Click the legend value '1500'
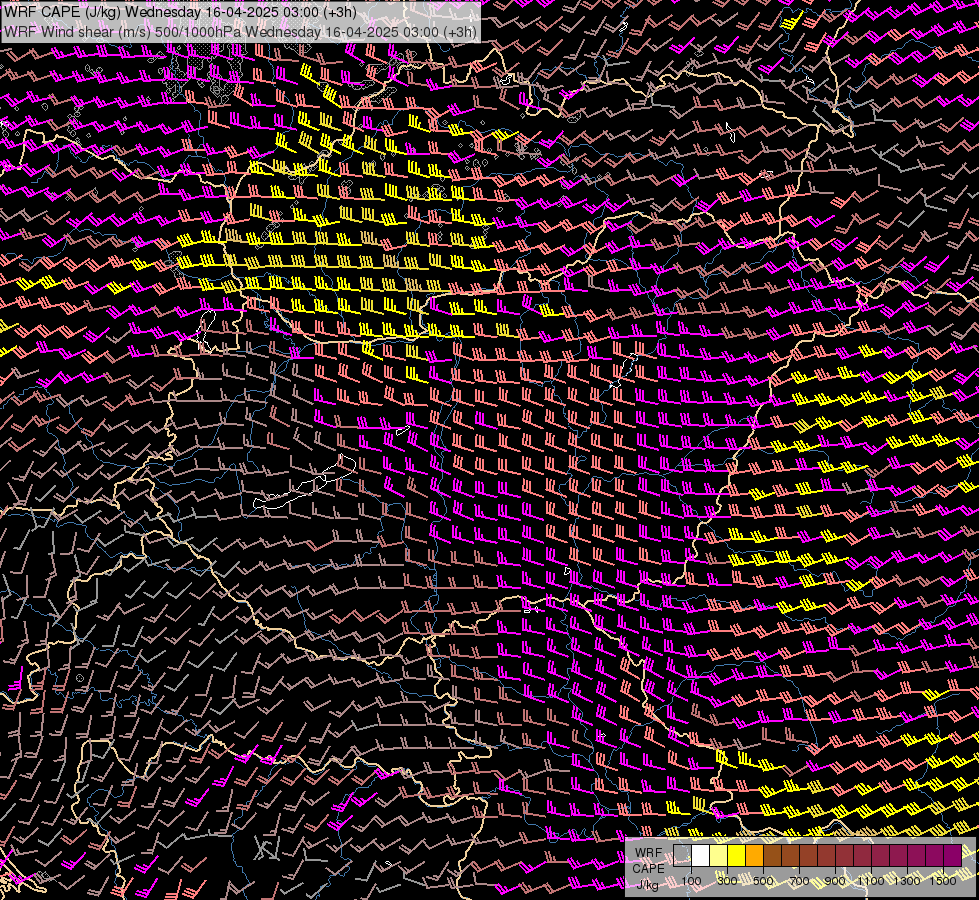 point(943,881)
